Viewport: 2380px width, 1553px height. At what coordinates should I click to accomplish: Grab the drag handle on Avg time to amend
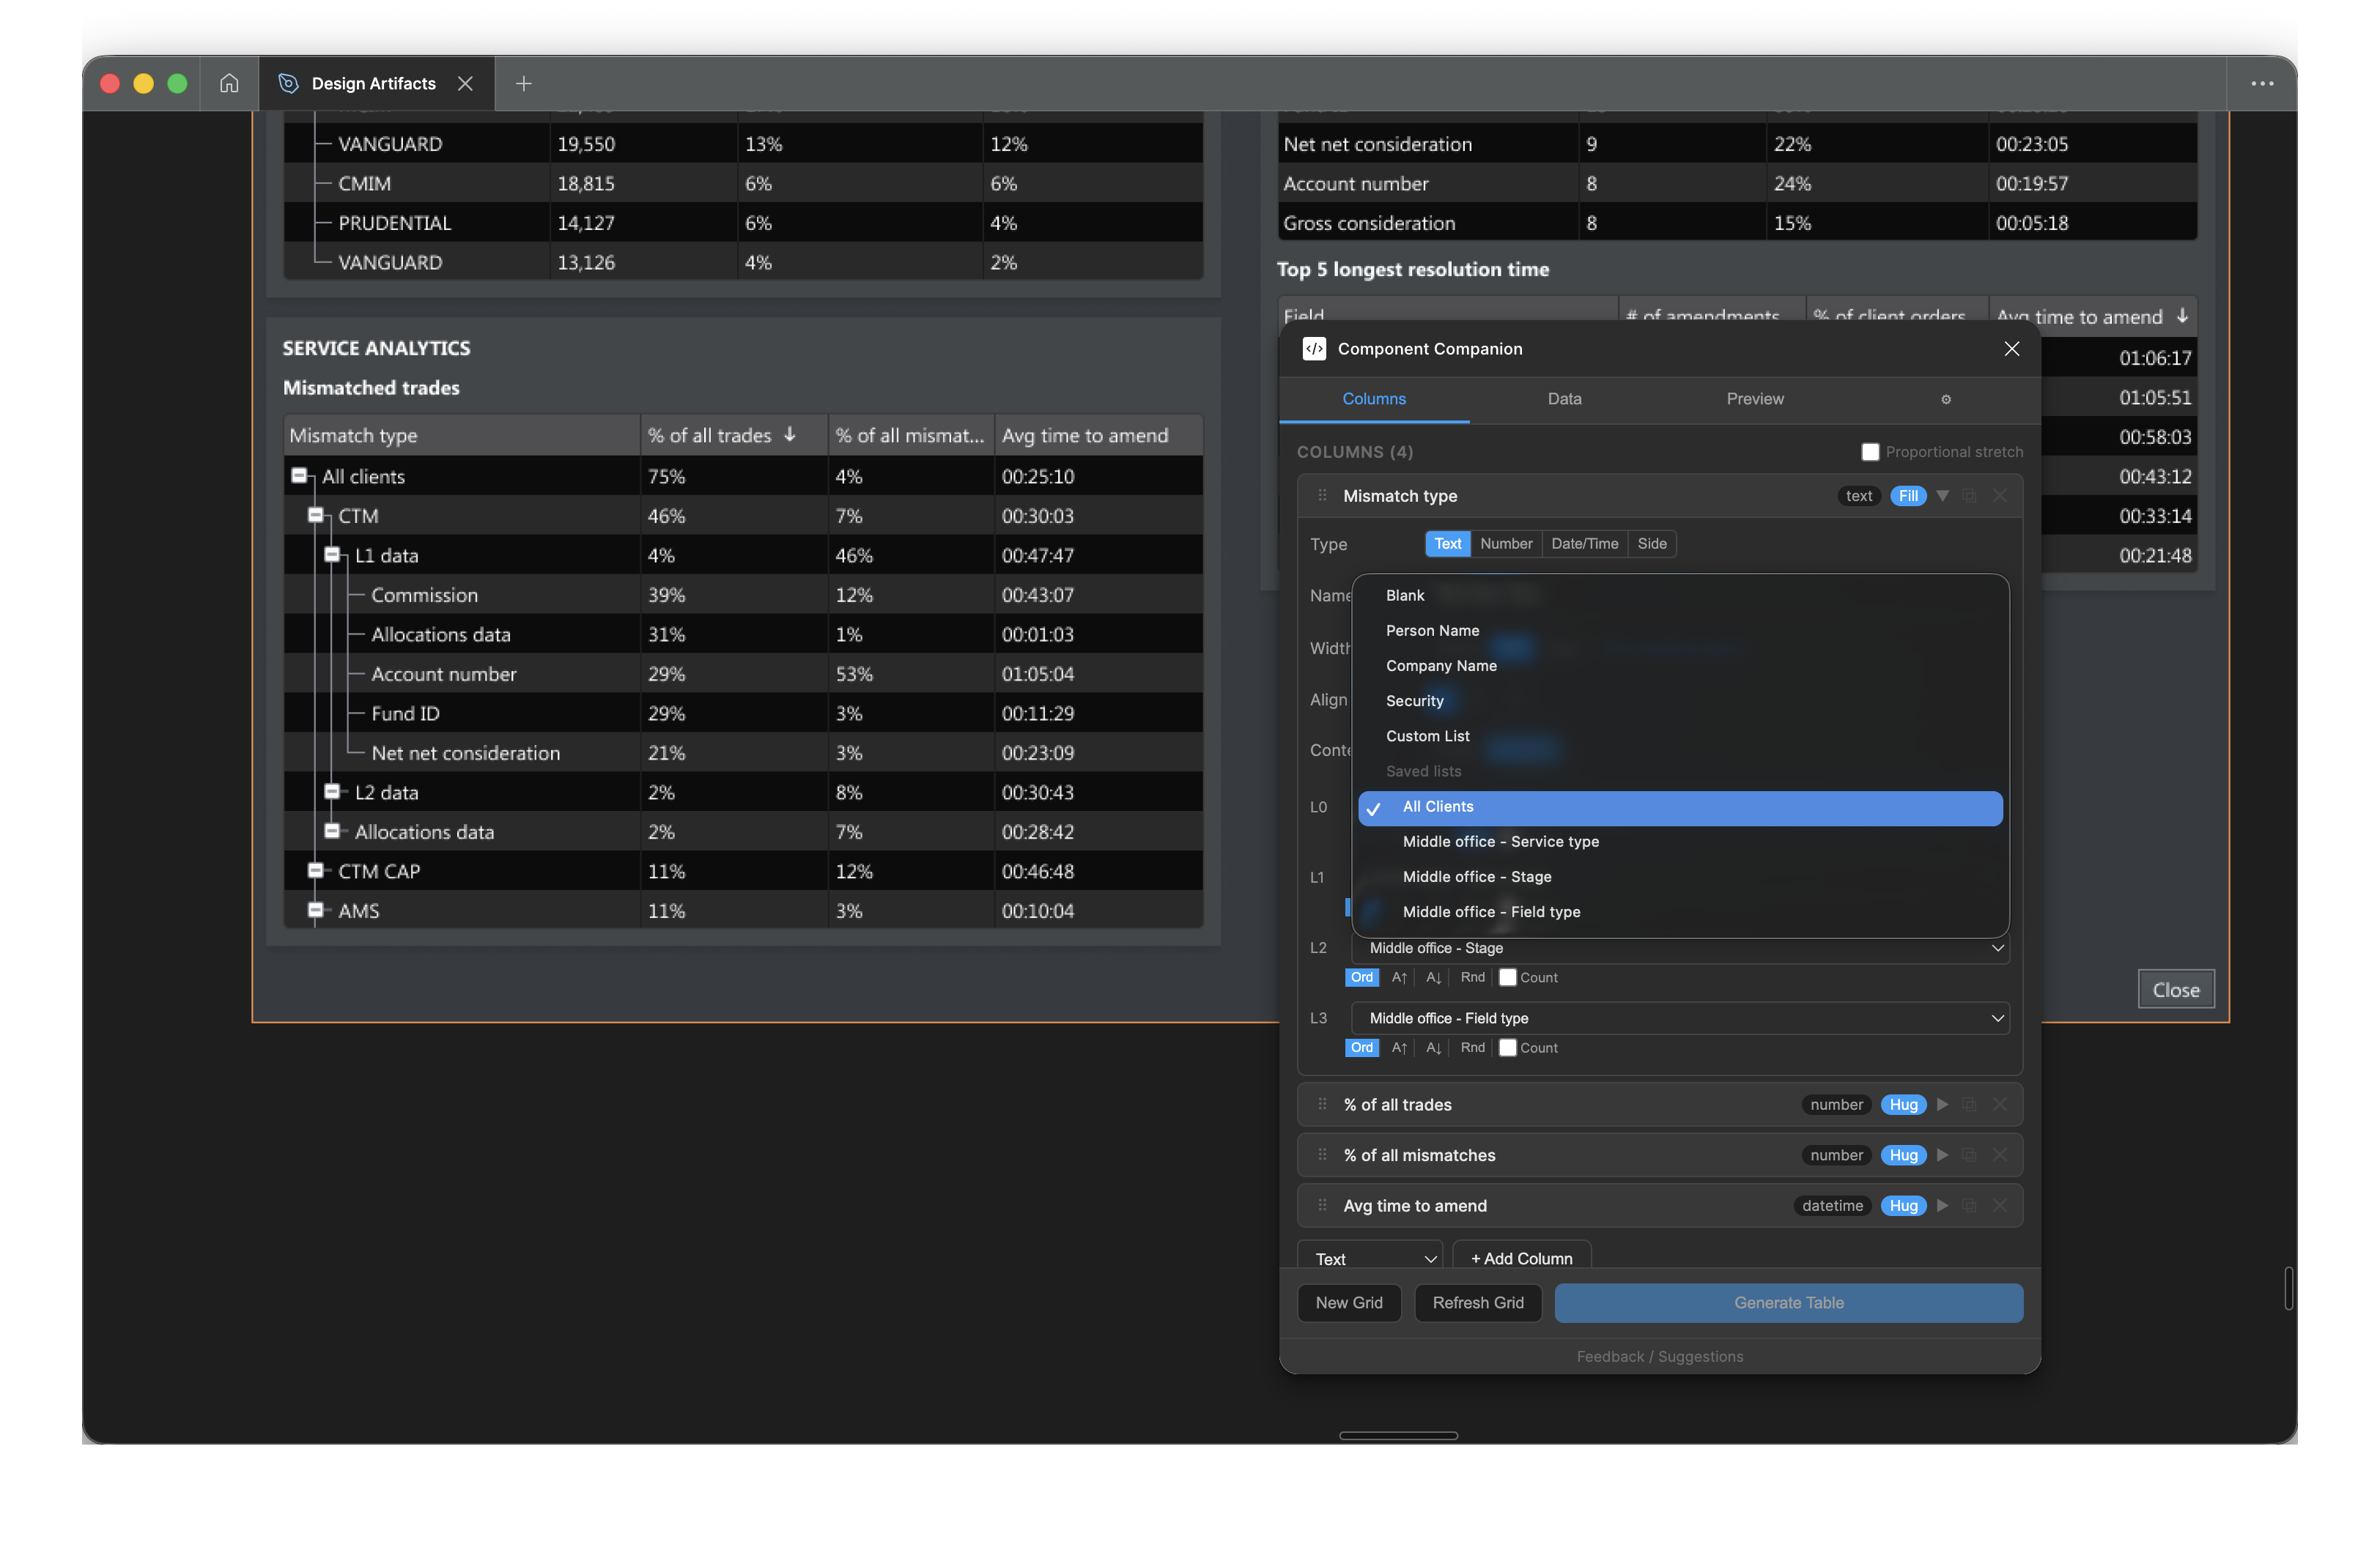point(1322,1205)
